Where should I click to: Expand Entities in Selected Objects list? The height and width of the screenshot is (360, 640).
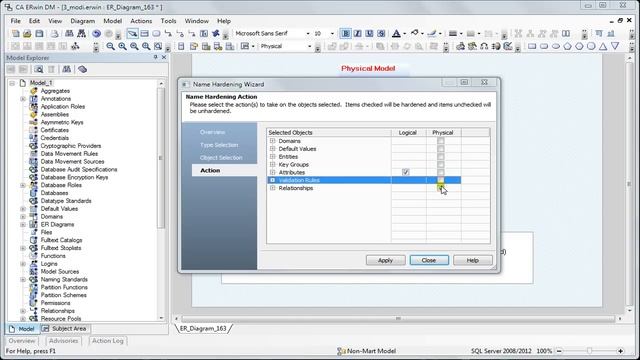tap(273, 156)
